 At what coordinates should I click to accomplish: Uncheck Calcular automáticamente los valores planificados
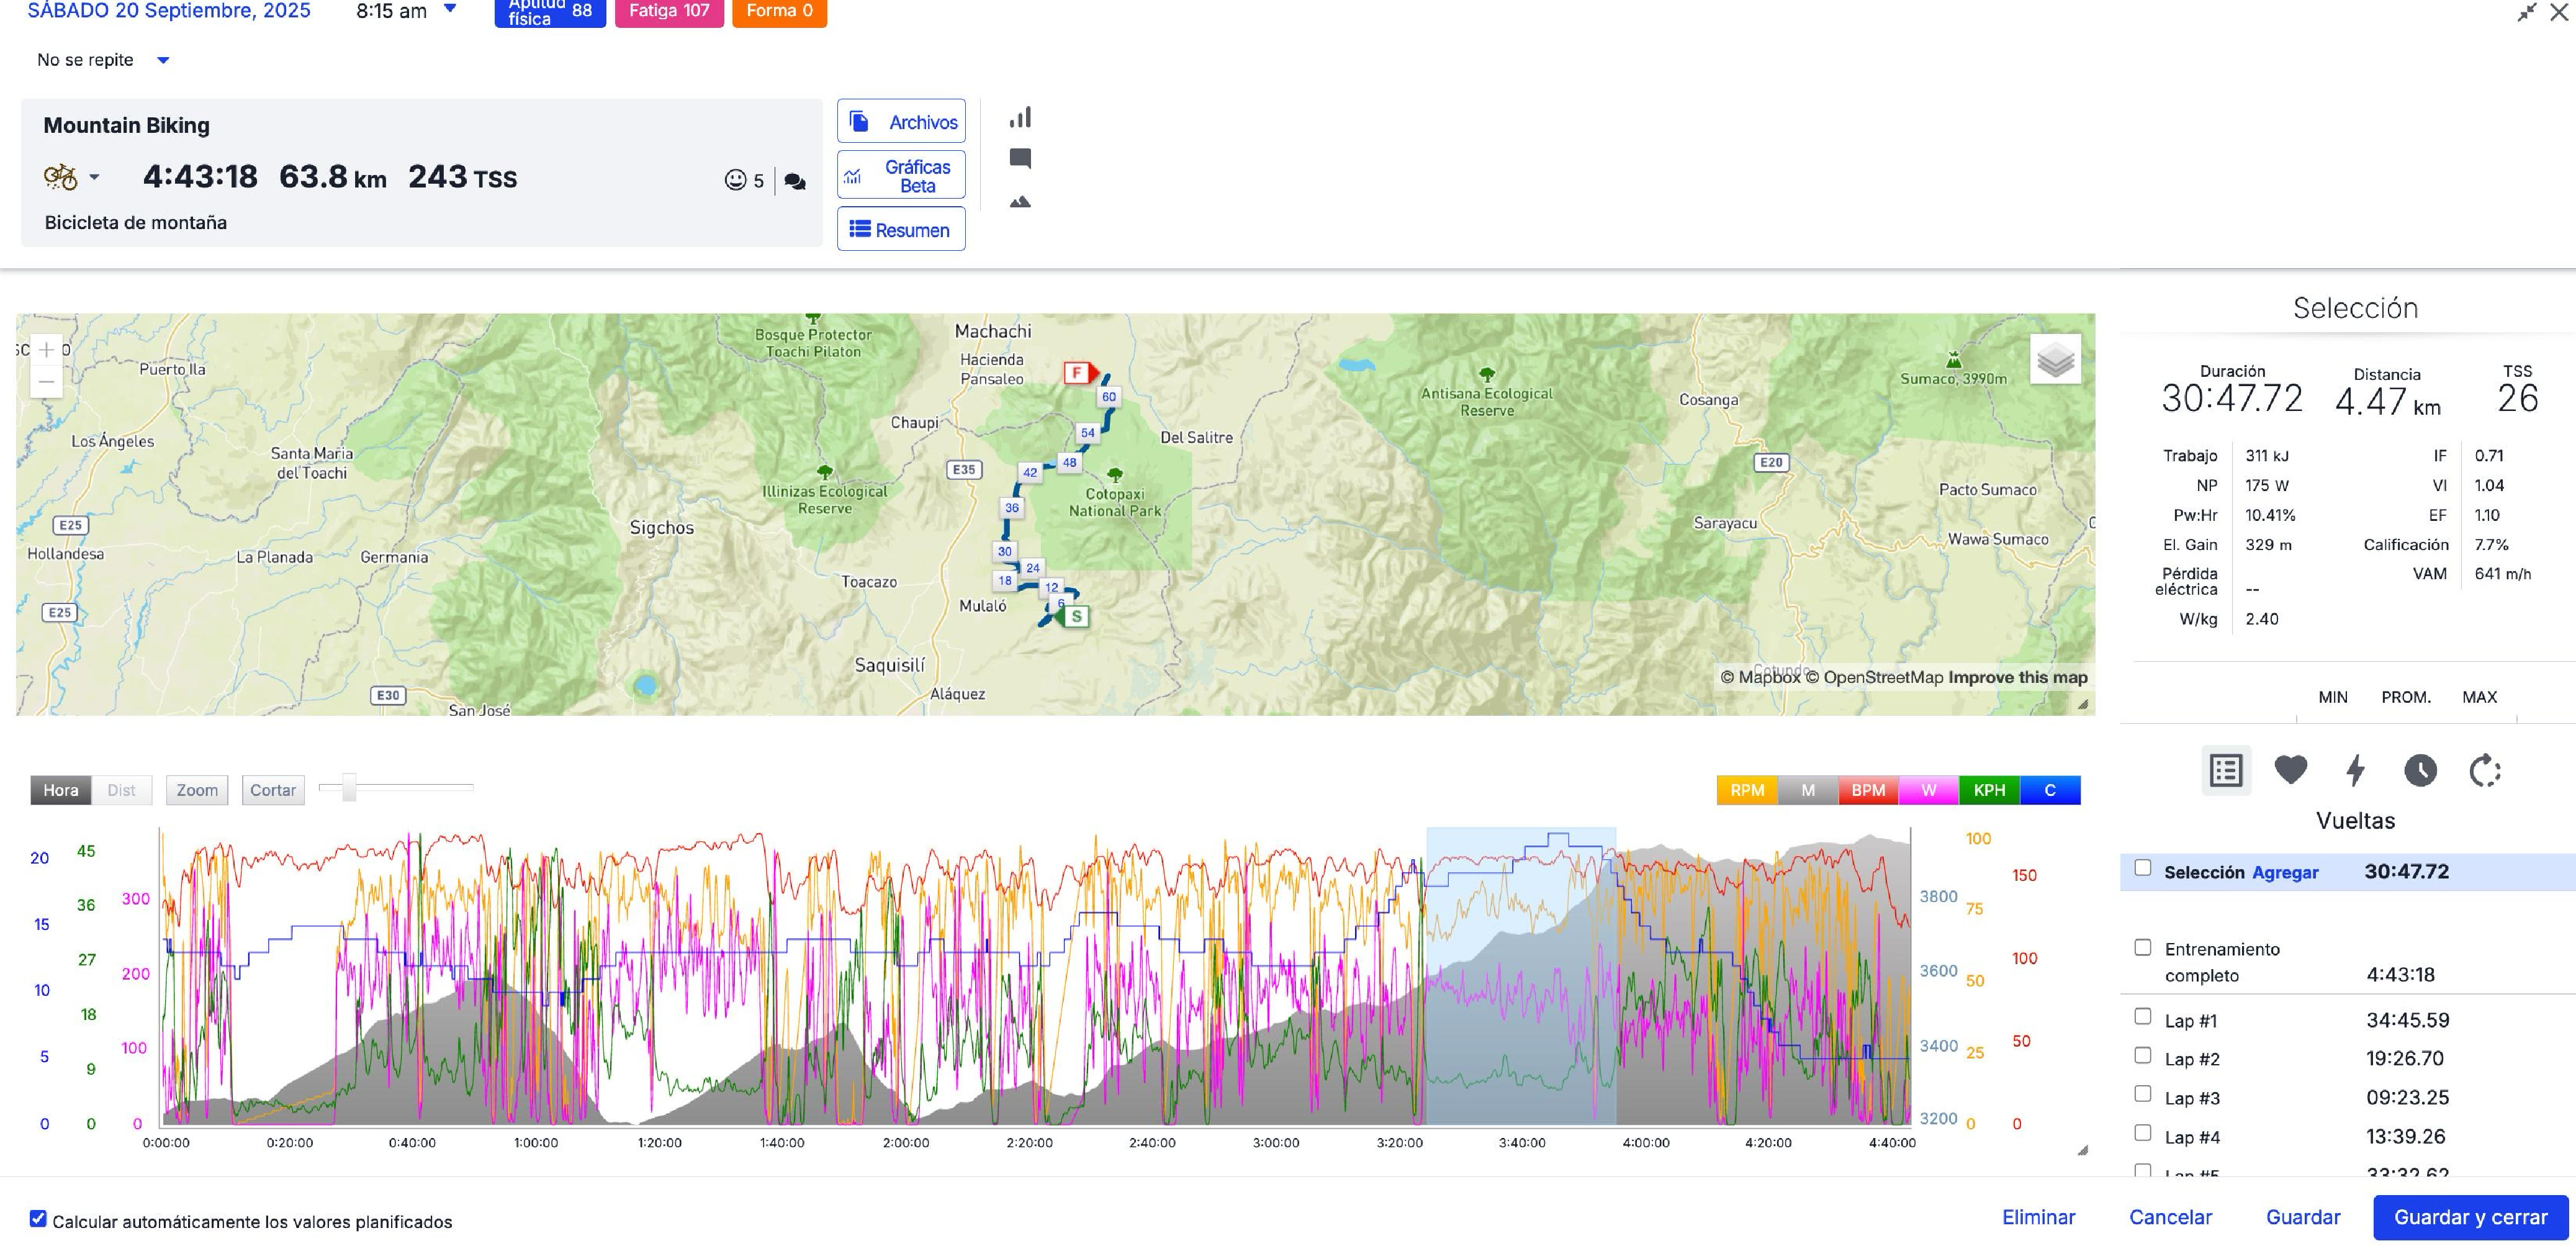pyautogui.click(x=38, y=1218)
